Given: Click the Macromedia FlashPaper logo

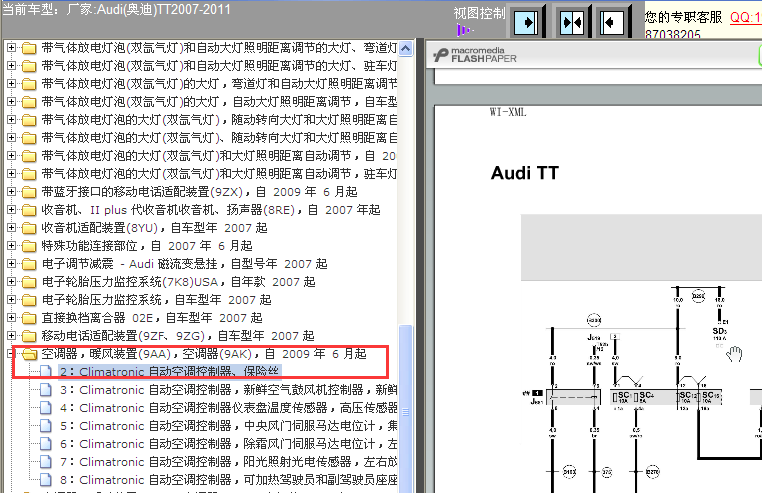Looking at the screenshot, I should tap(475, 55).
